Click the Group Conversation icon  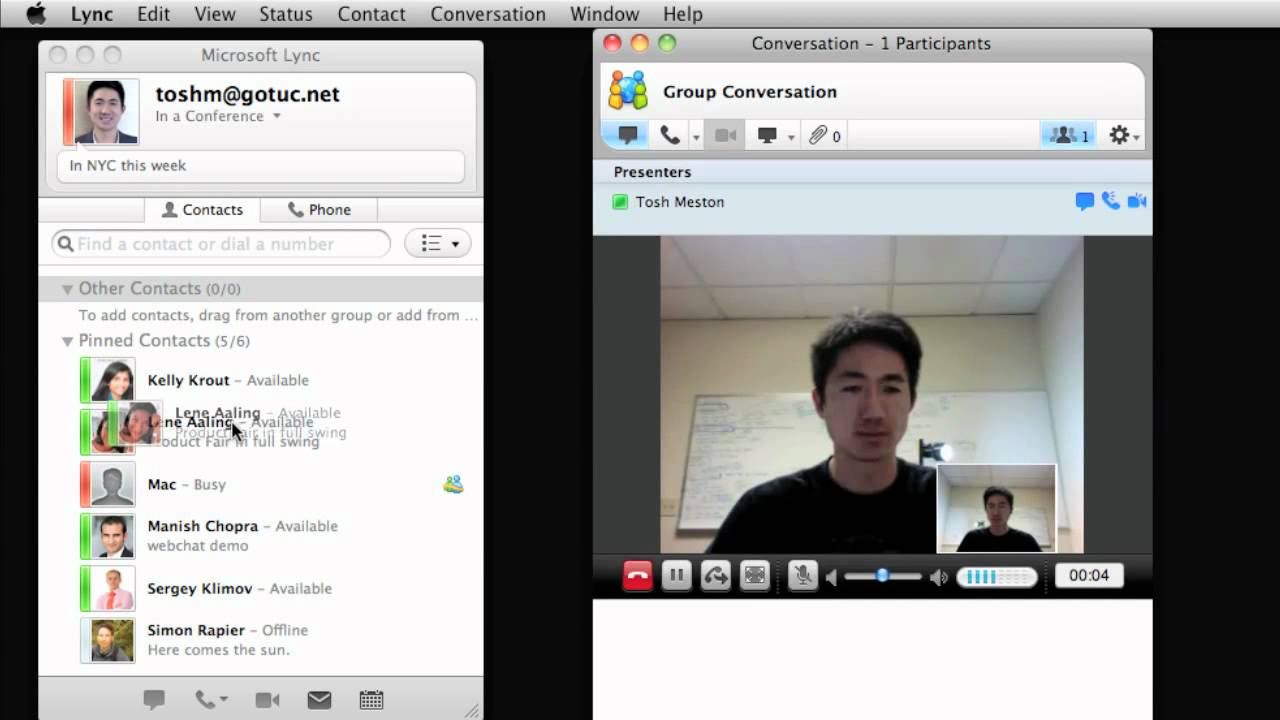click(x=628, y=91)
